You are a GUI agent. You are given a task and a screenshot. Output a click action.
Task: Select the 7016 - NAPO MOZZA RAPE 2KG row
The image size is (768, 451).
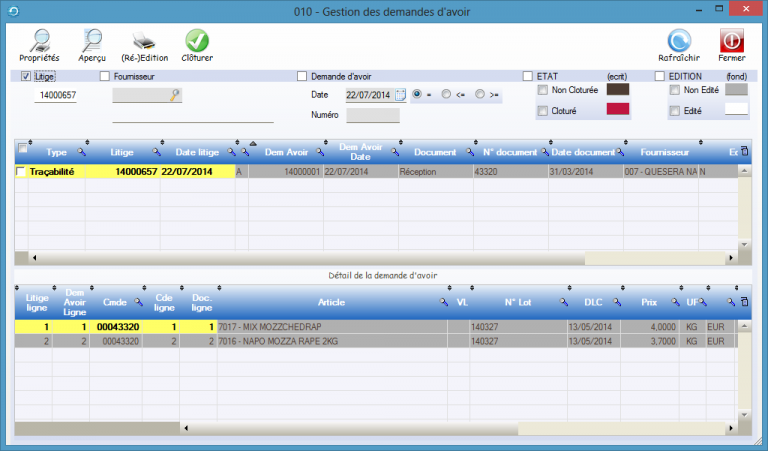[330, 341]
